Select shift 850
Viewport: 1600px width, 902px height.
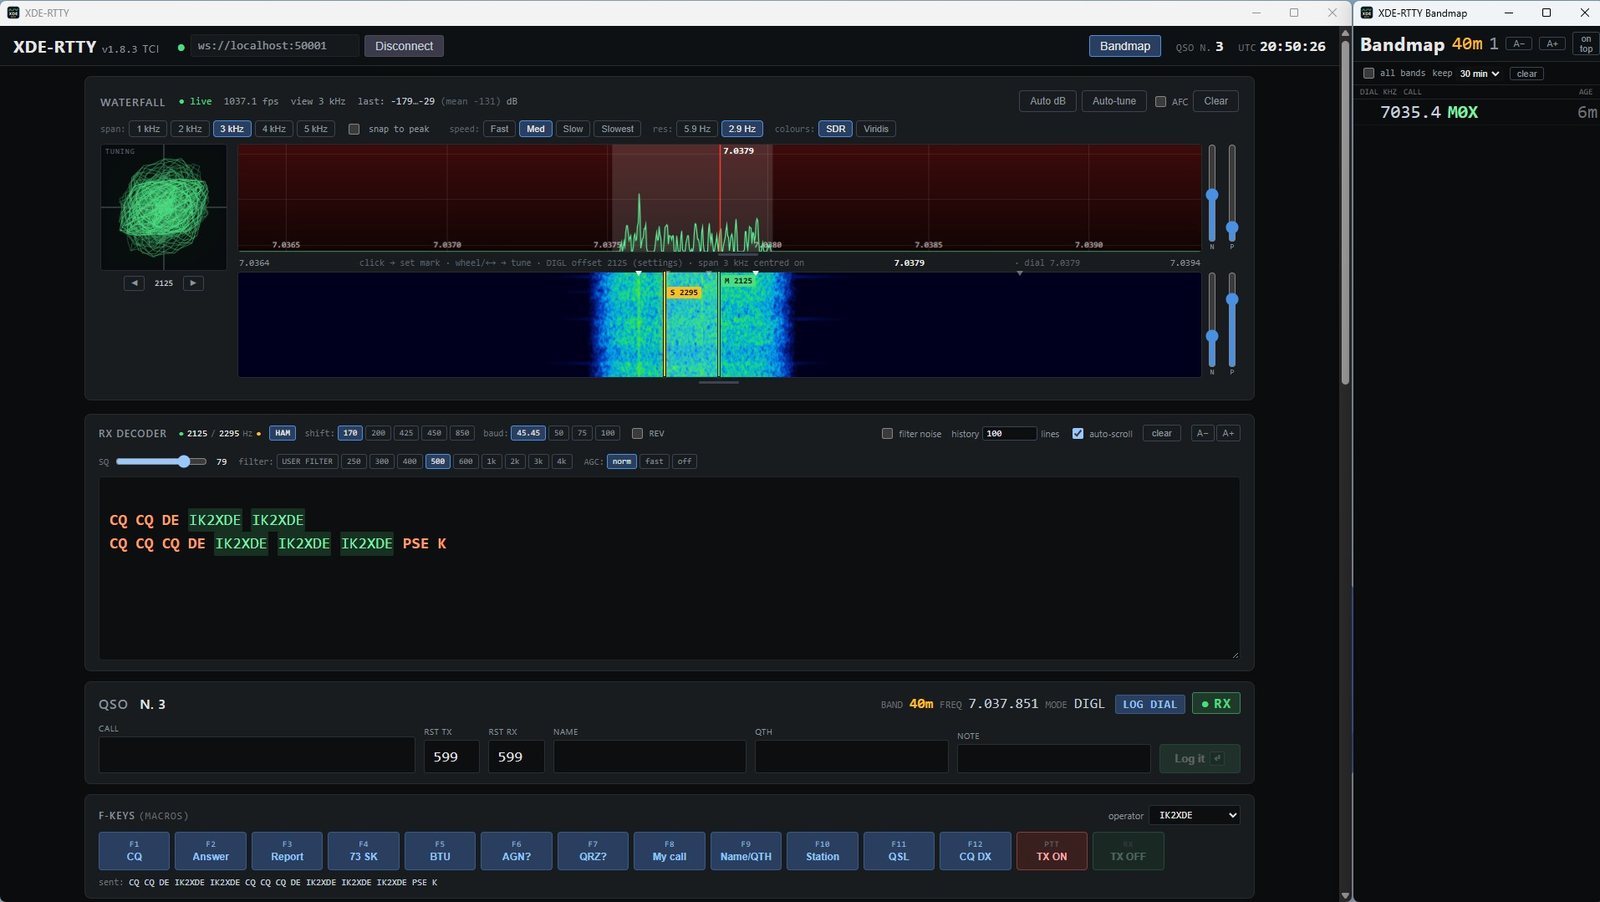(462, 433)
